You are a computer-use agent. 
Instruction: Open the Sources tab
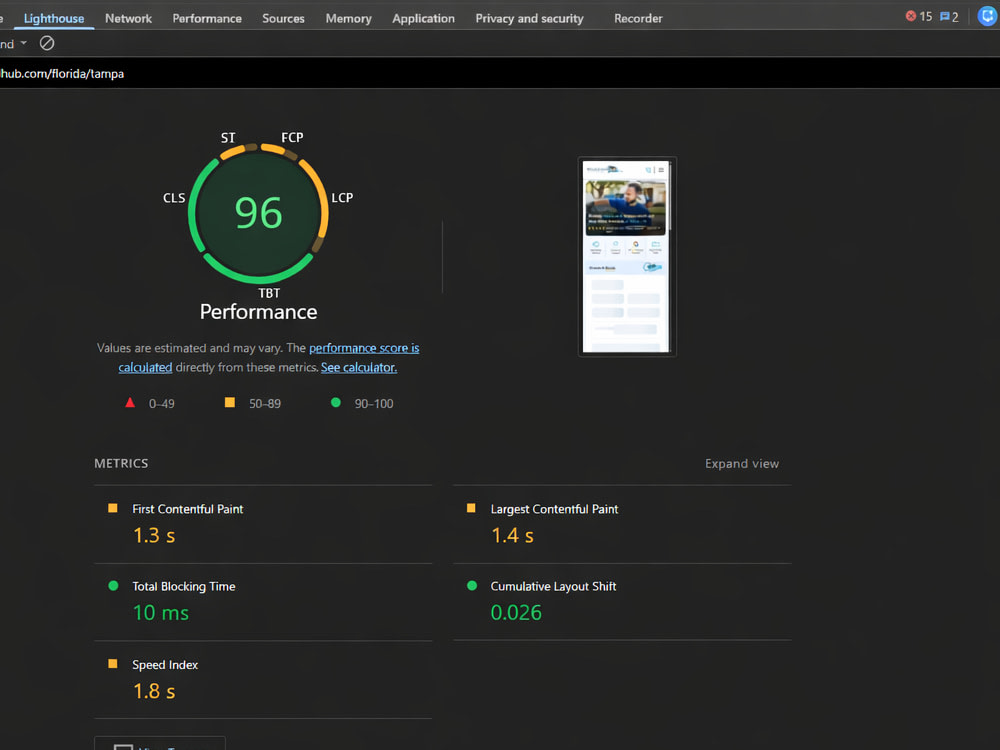pos(283,18)
